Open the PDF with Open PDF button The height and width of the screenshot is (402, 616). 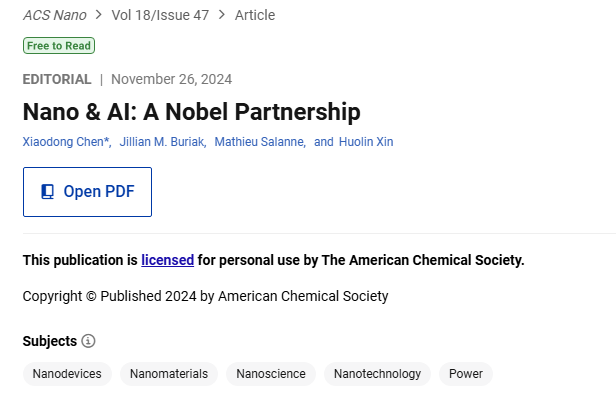tap(87, 192)
